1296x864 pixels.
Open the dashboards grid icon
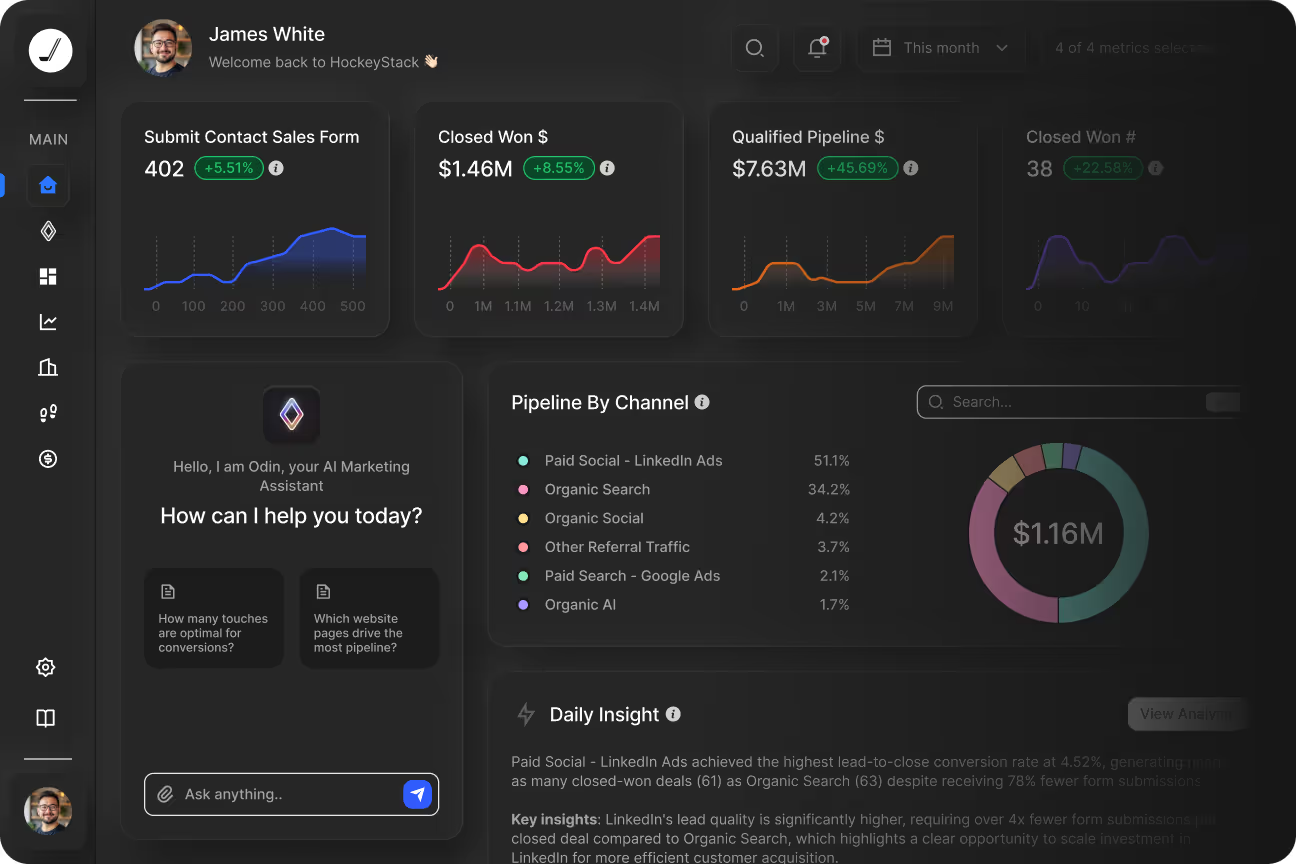click(x=48, y=277)
